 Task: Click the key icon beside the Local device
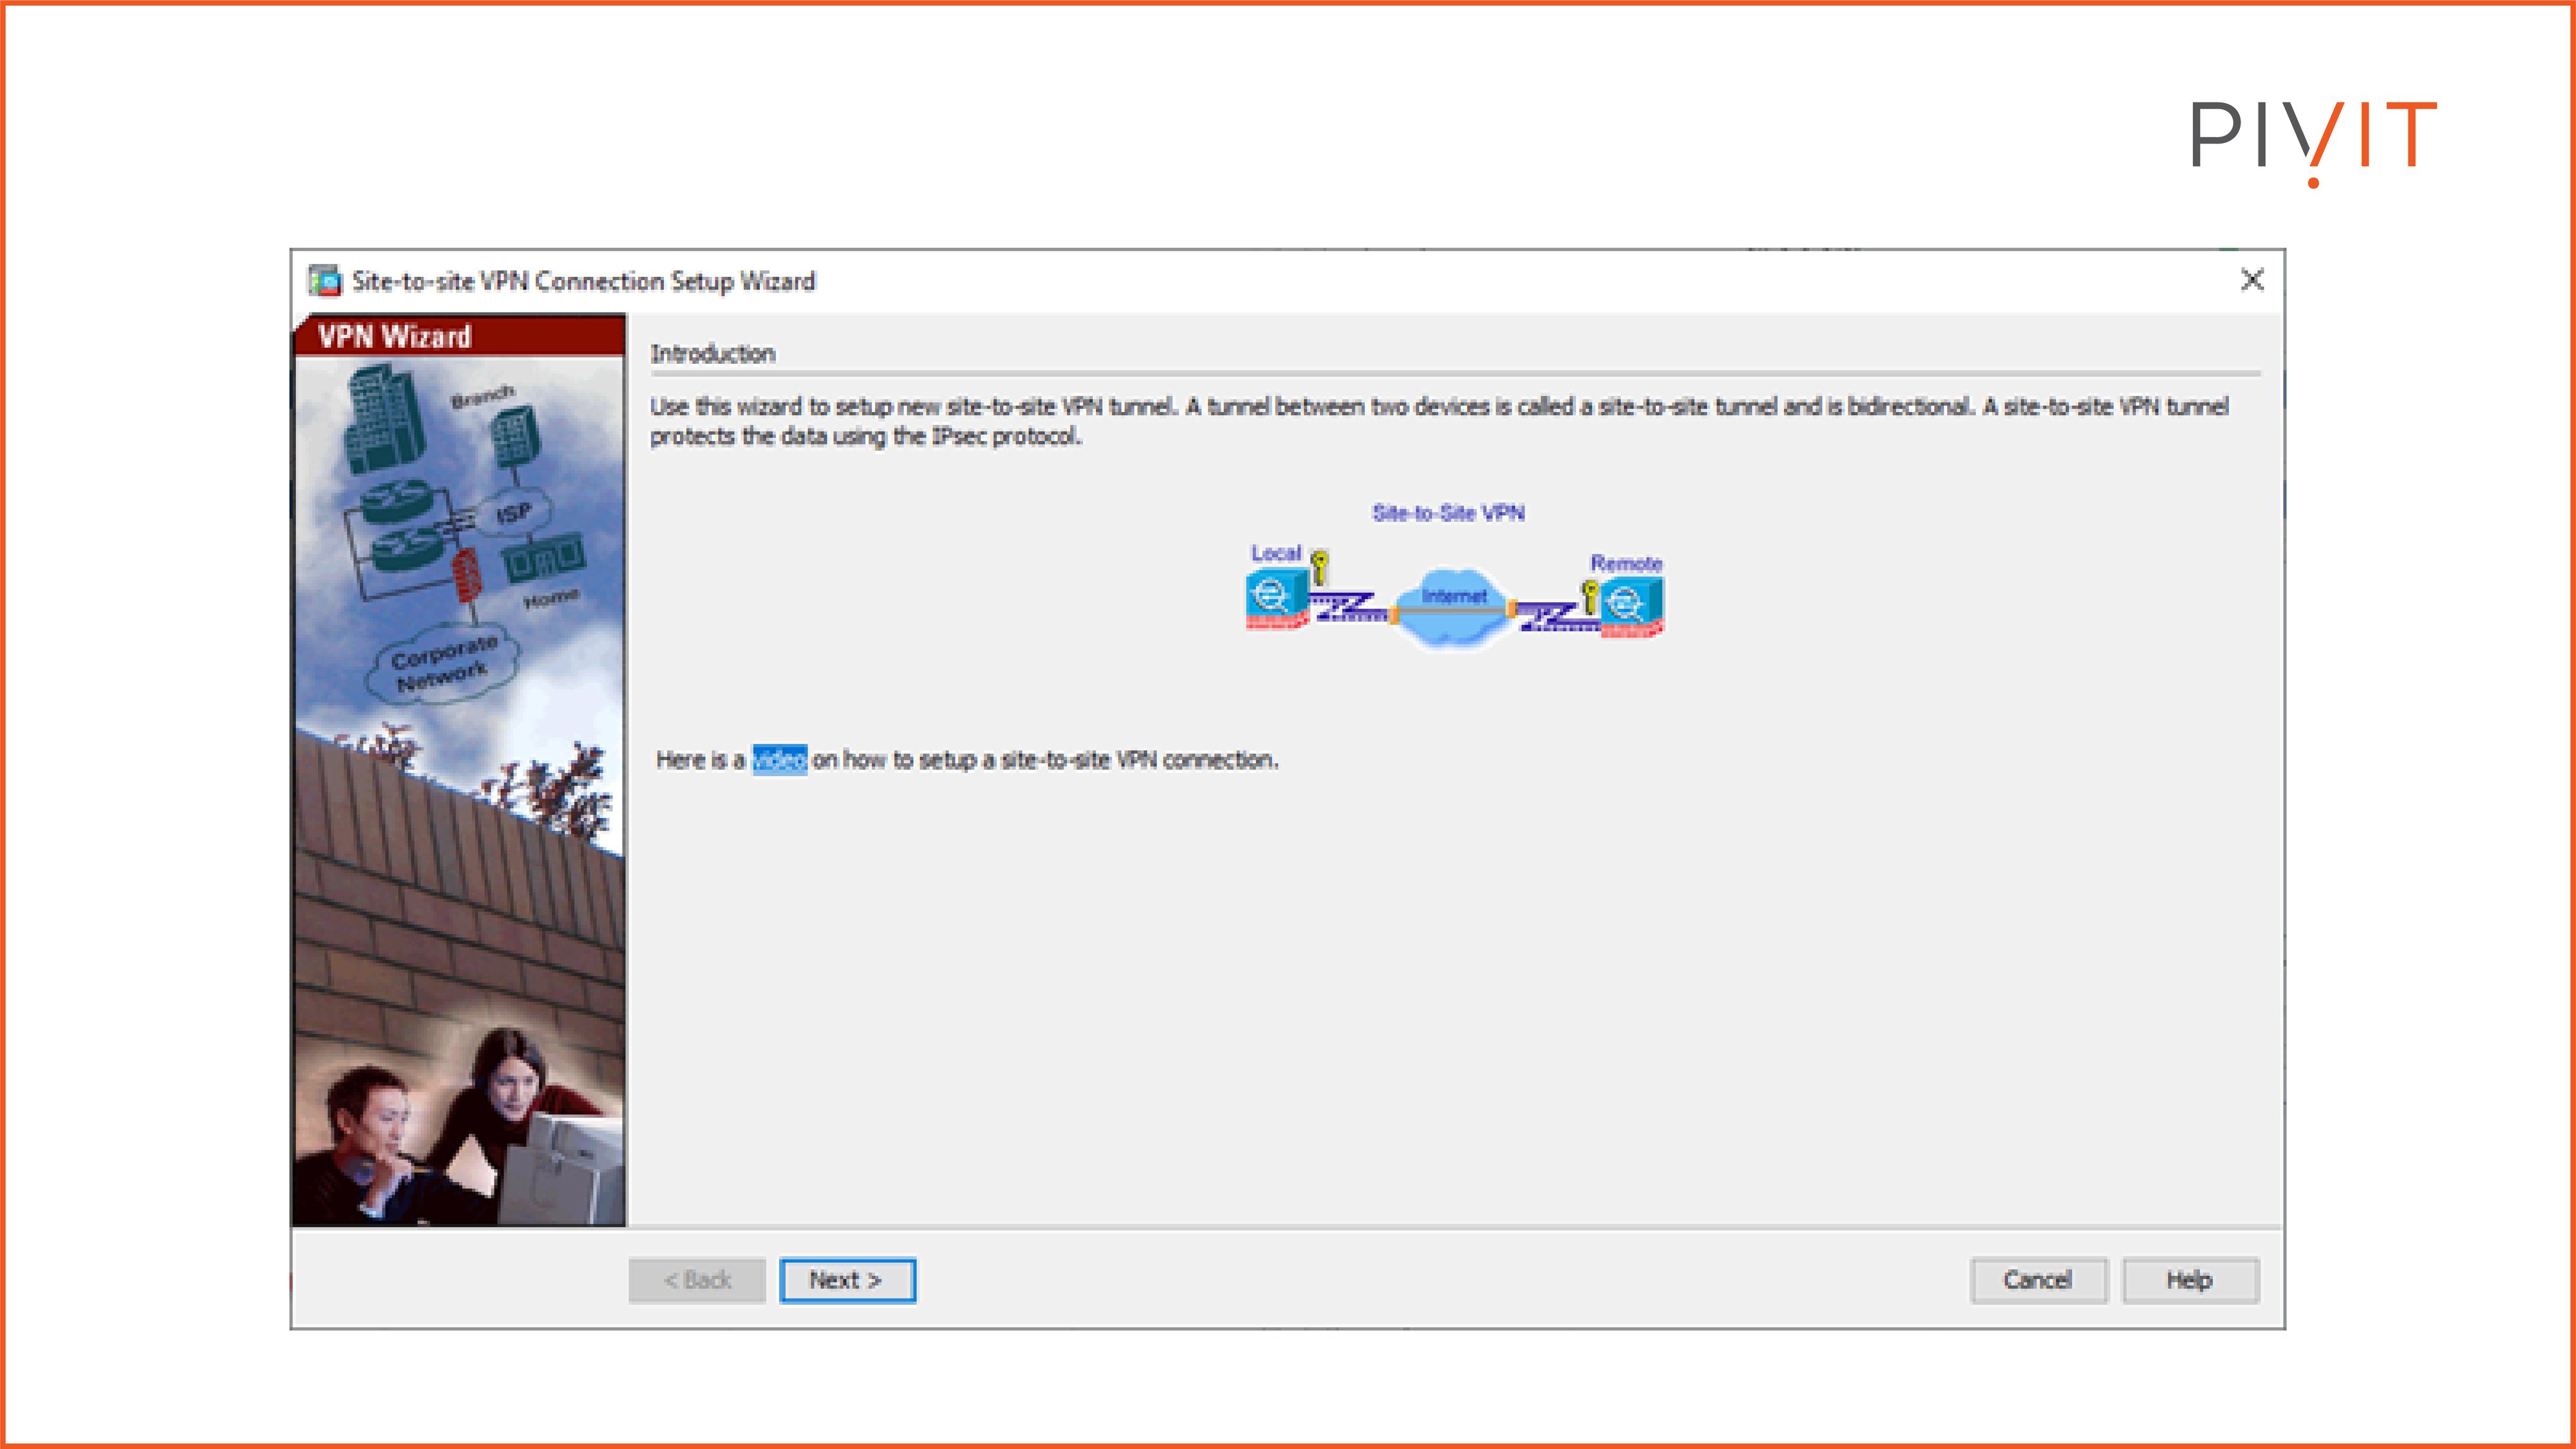(1320, 567)
